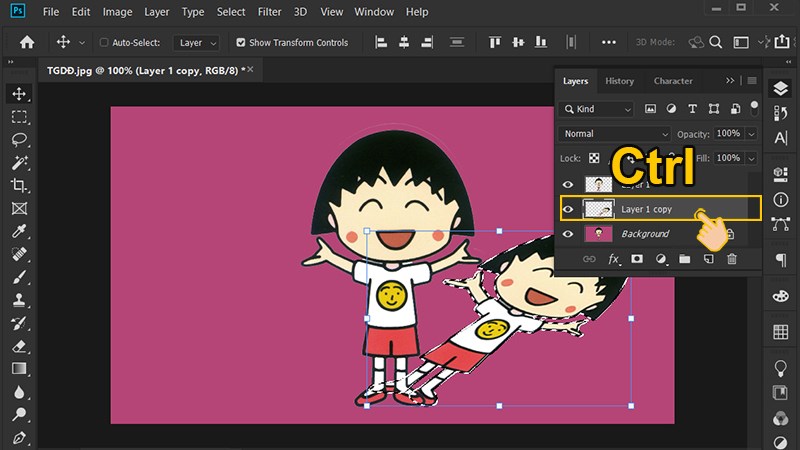Screen dimensions: 800x450
Task: Open layer style fx menu
Action: 614,259
